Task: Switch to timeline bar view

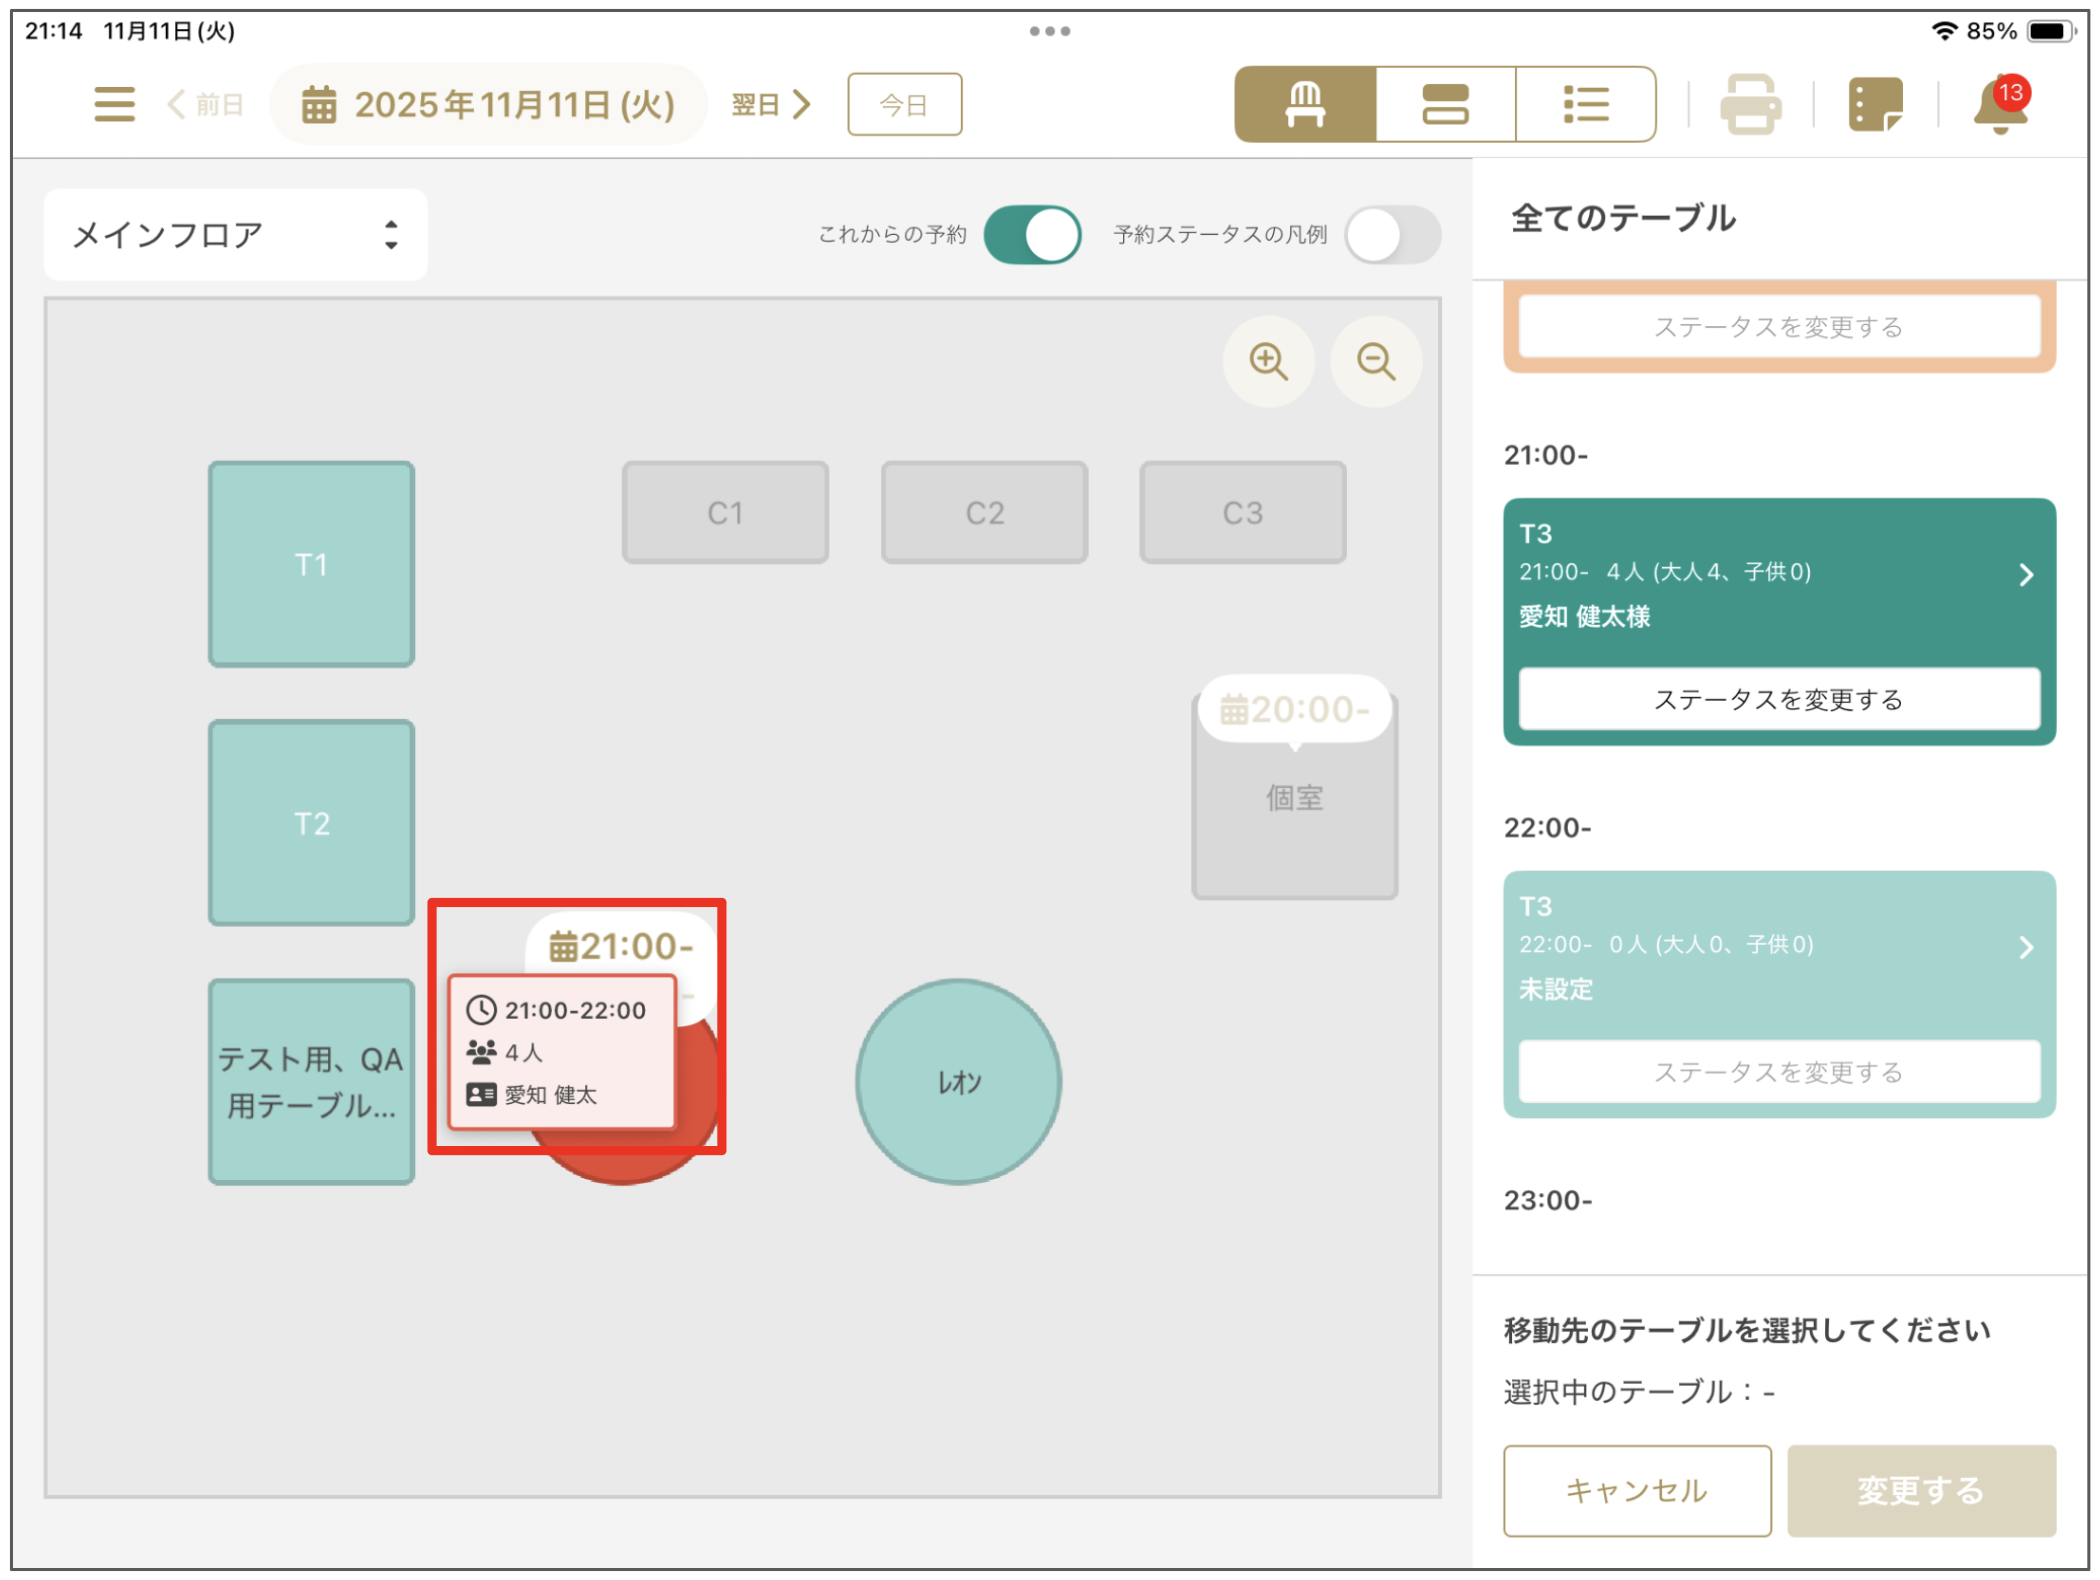Action: [1445, 104]
